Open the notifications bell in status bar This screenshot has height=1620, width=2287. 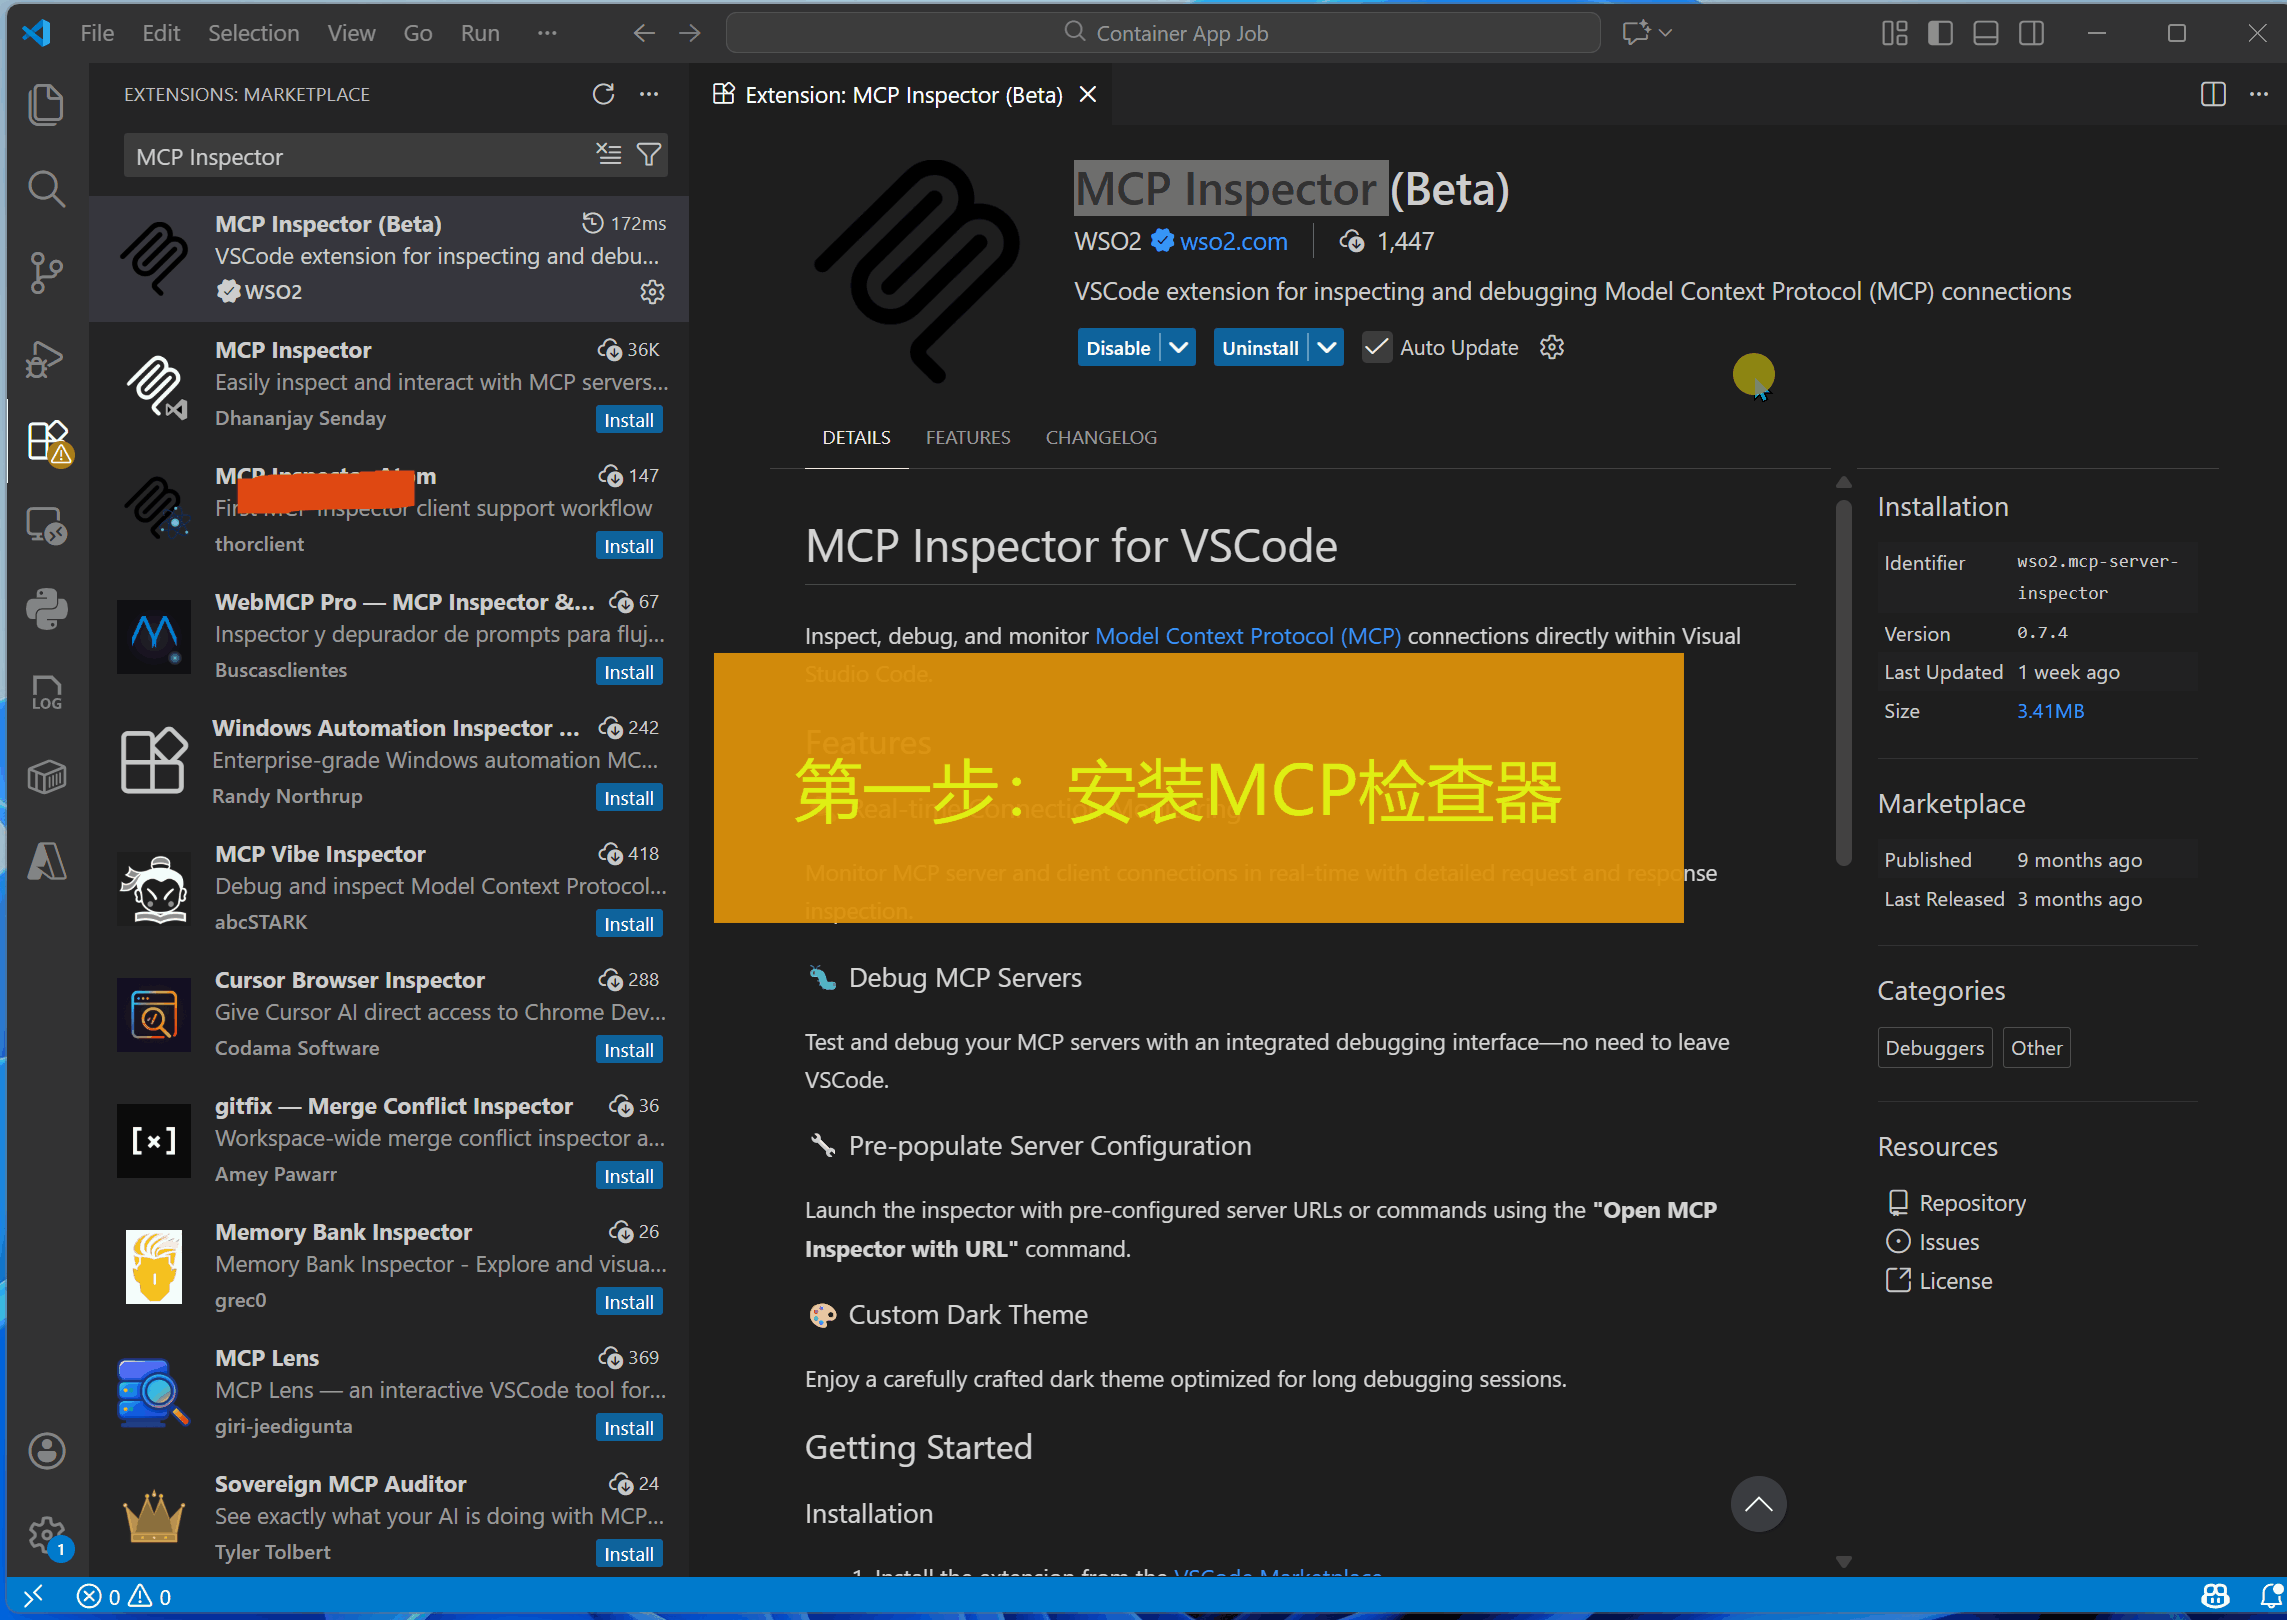pos(2271,1596)
